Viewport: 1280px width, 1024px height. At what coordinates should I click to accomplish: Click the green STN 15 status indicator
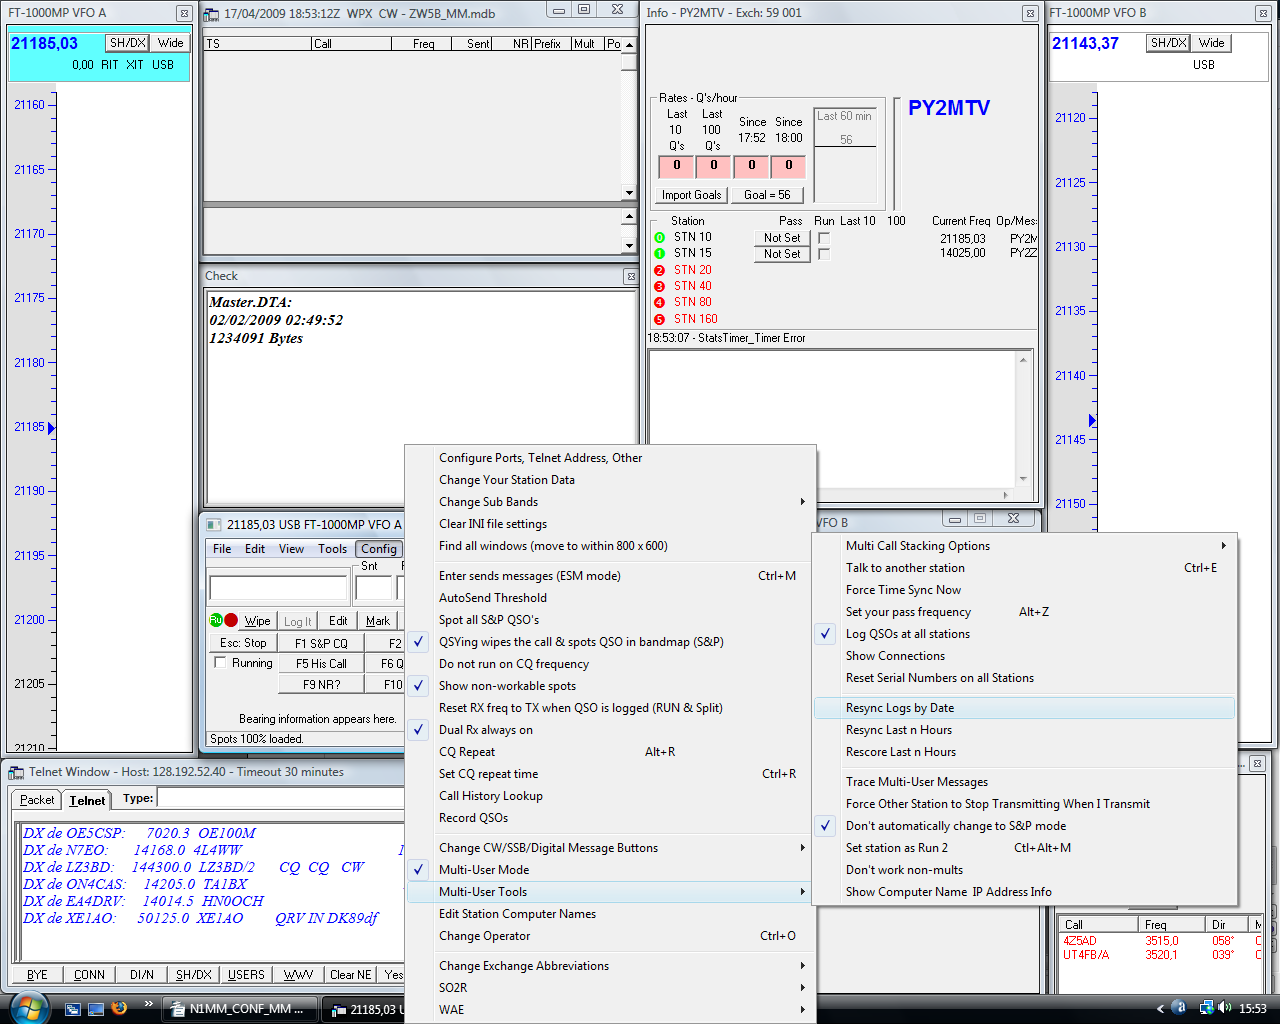(659, 254)
